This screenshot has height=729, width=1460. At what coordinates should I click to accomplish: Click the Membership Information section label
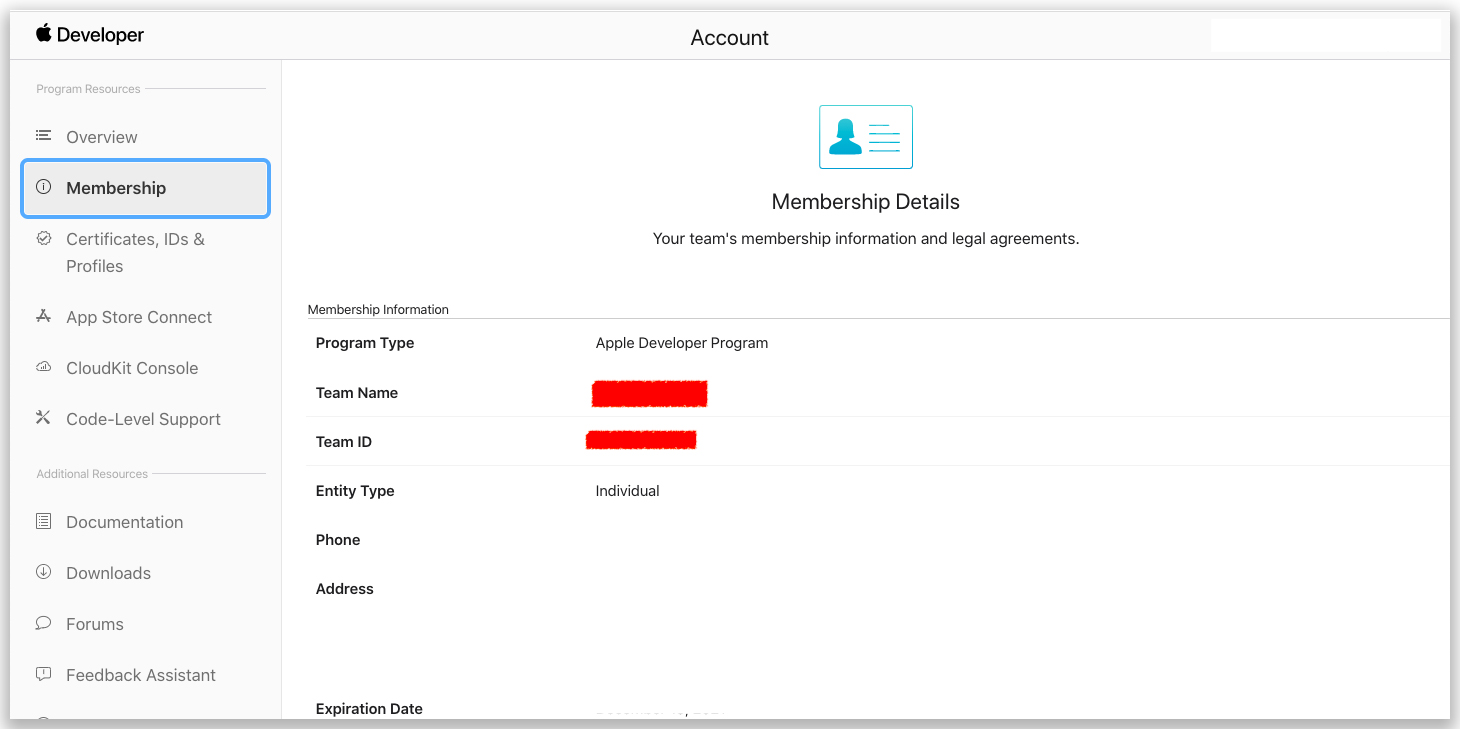pos(378,310)
